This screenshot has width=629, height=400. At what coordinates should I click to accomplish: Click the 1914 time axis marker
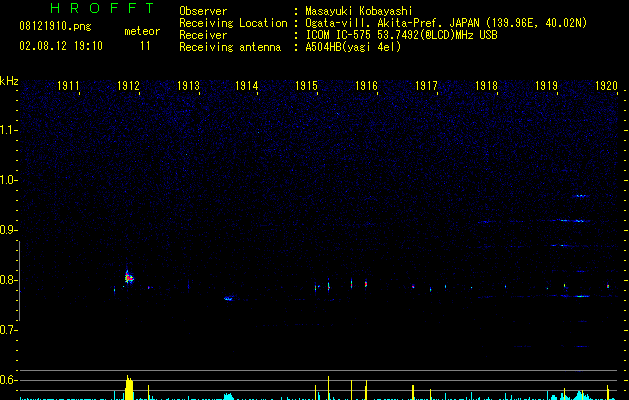[246, 85]
